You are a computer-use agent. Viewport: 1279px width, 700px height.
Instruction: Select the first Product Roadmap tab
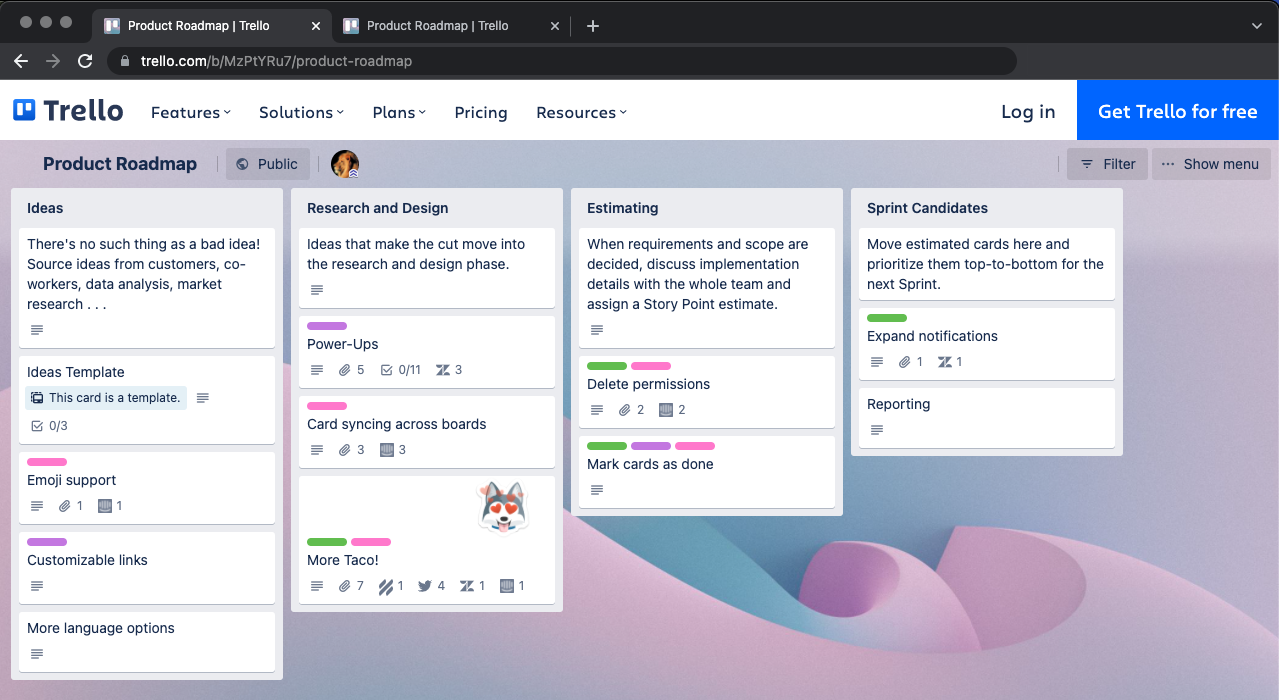[211, 26]
